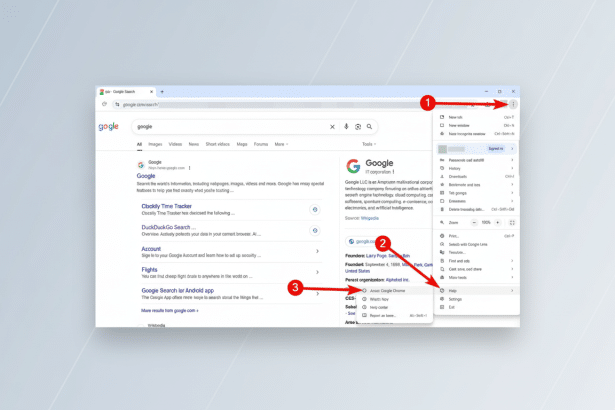Viewport: 615px width, 410px height.
Task: Open Find and edit submenu
Action: click(x=477, y=261)
